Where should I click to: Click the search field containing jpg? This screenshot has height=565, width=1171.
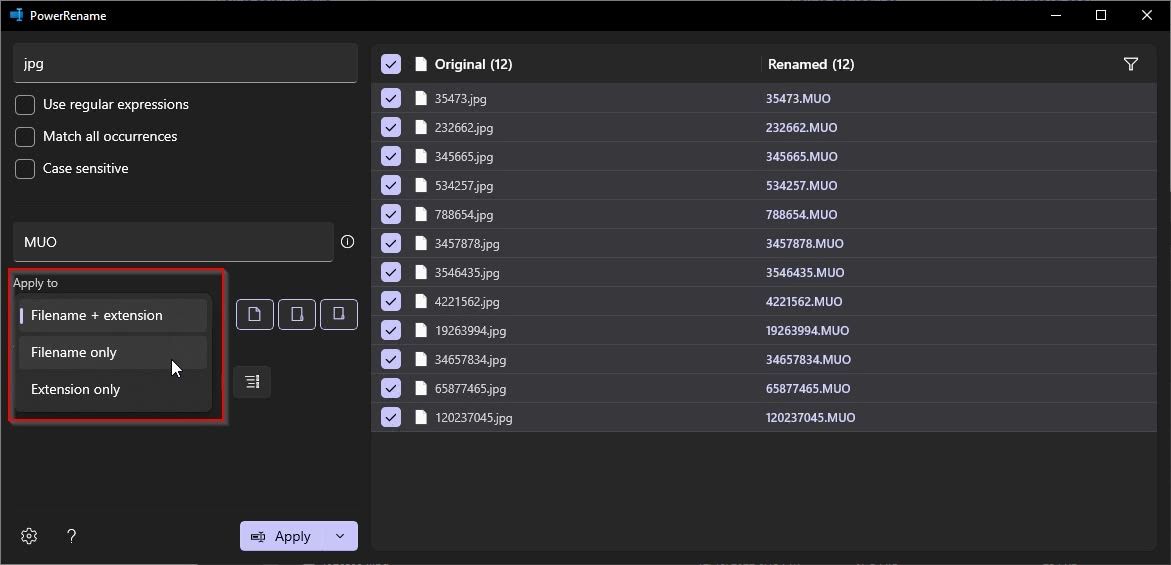tap(185, 63)
